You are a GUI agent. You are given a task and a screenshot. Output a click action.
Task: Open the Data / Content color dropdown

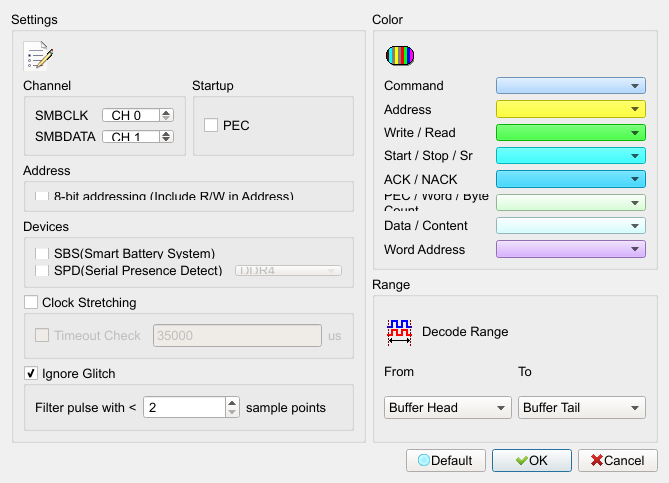point(570,226)
